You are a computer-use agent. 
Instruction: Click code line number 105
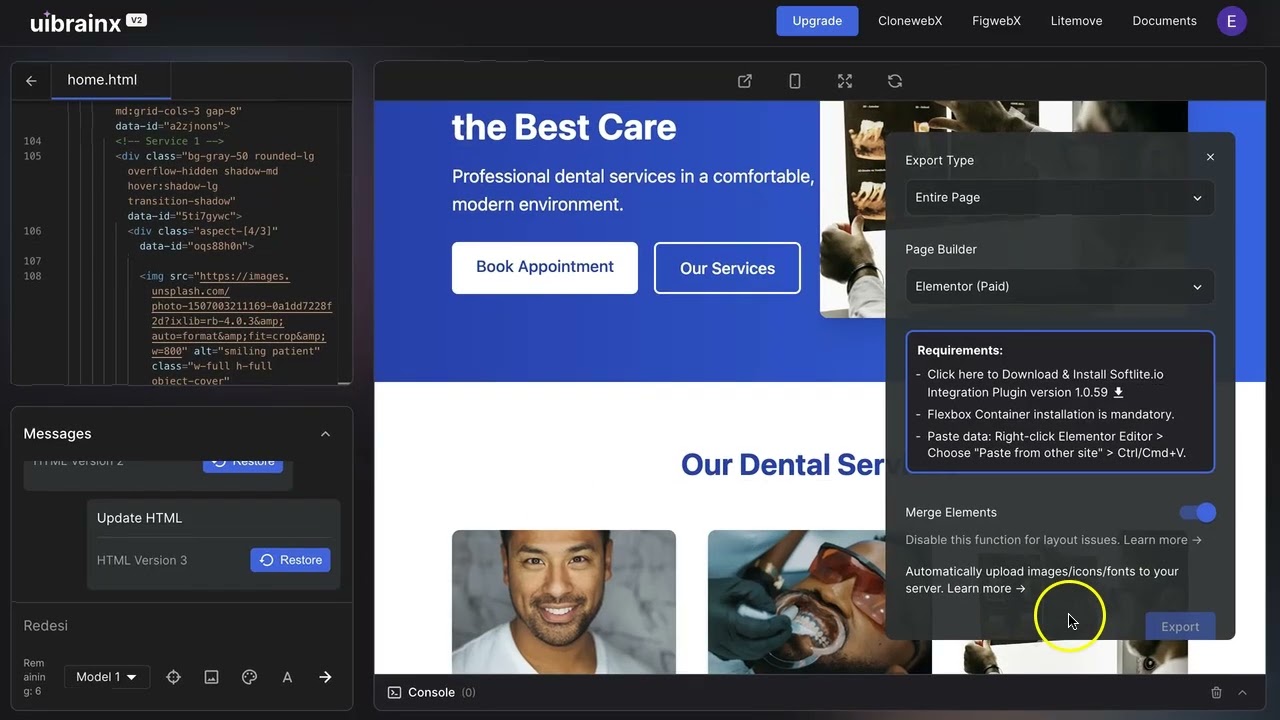[x=32, y=156]
